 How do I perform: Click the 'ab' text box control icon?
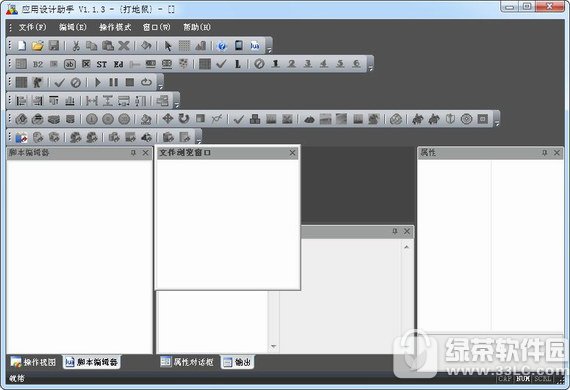(x=70, y=64)
